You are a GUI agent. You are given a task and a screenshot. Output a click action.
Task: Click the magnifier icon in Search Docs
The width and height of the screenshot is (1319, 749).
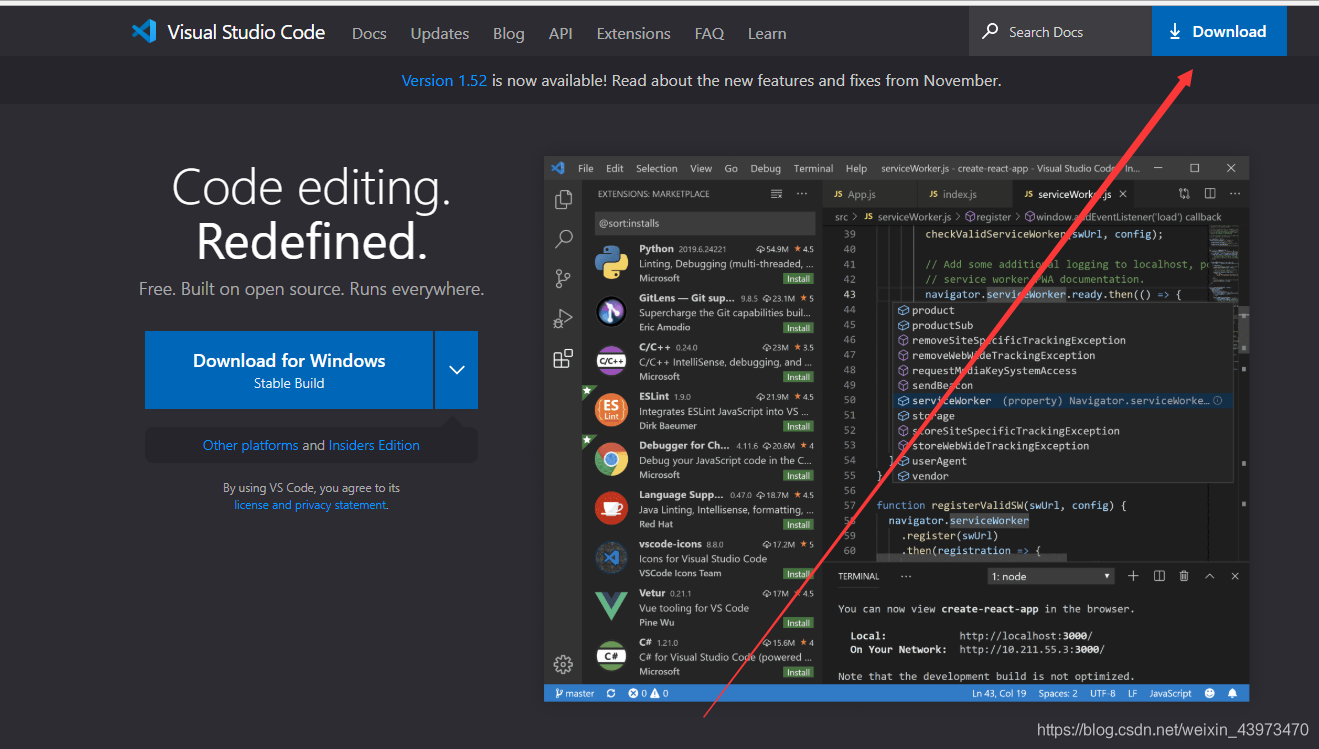tap(990, 32)
